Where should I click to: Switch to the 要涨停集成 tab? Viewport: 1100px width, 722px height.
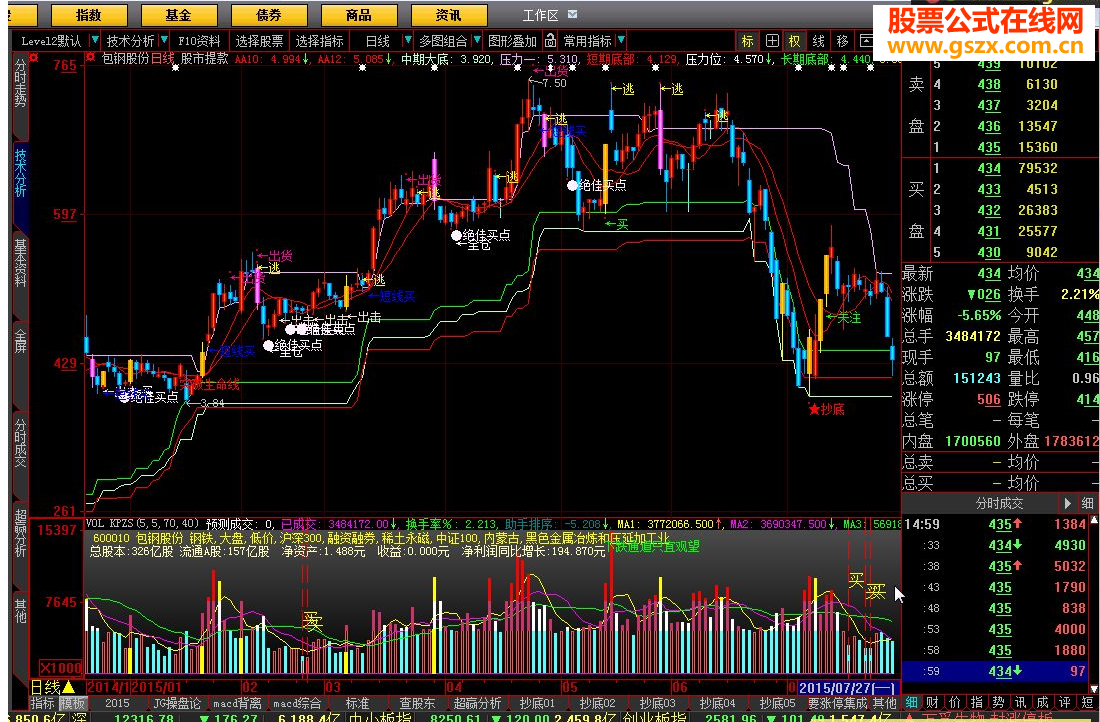point(838,703)
